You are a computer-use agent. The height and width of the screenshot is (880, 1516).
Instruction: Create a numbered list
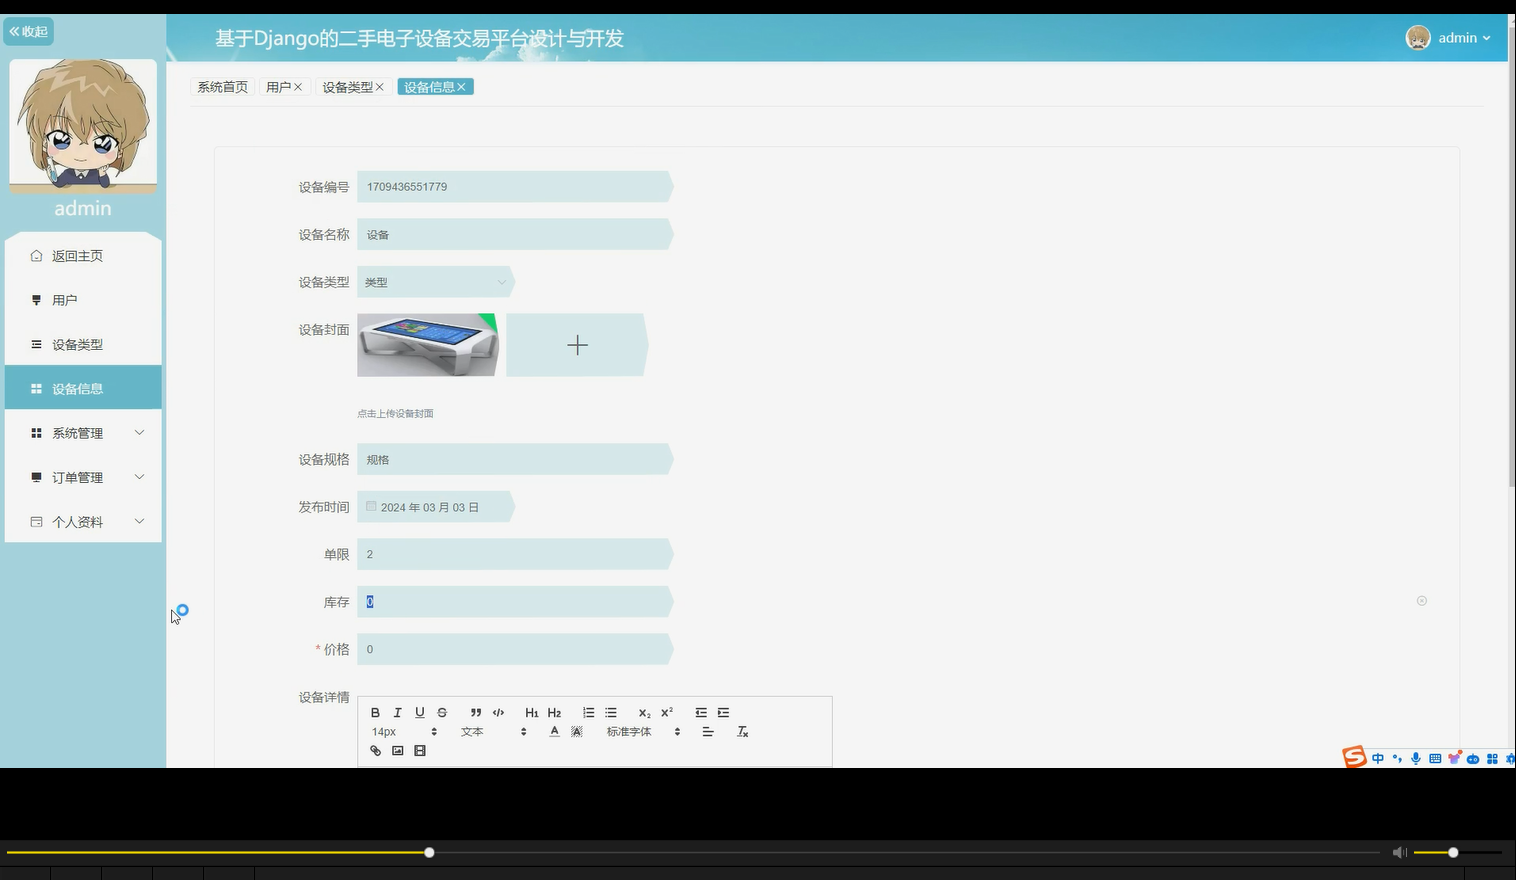588,713
